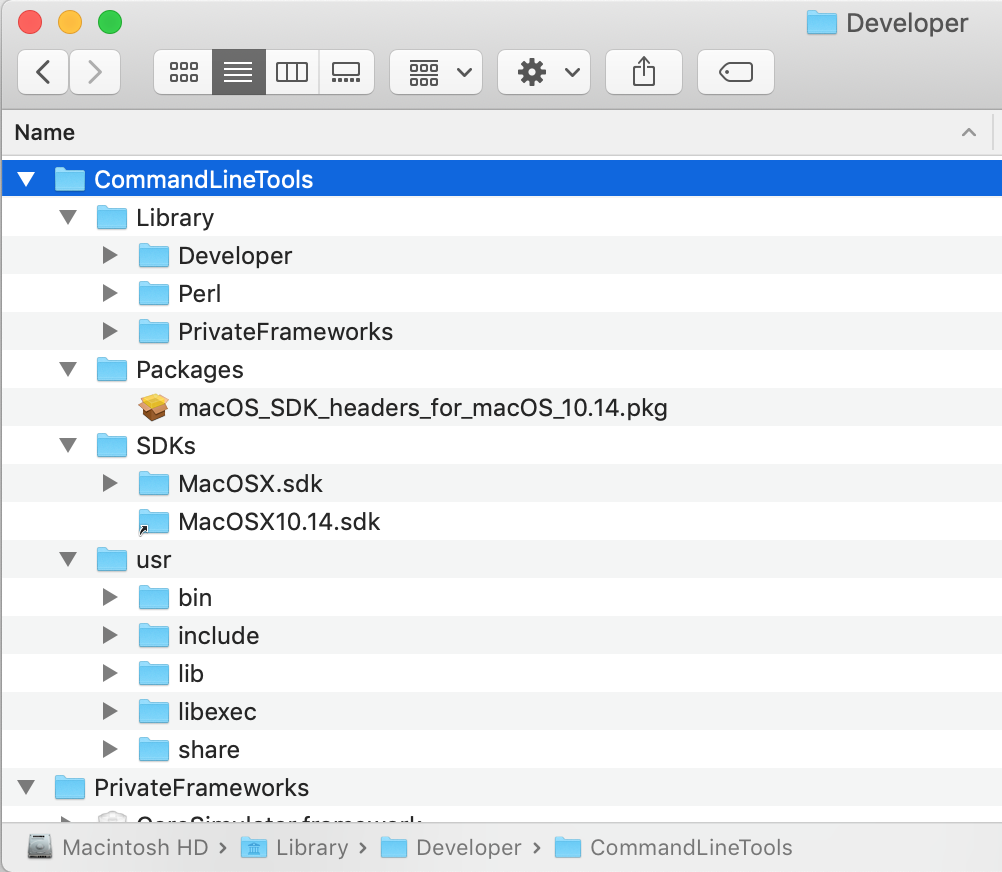Expand the bin folder under usr
Image resolution: width=1002 pixels, height=872 pixels.
pos(110,598)
